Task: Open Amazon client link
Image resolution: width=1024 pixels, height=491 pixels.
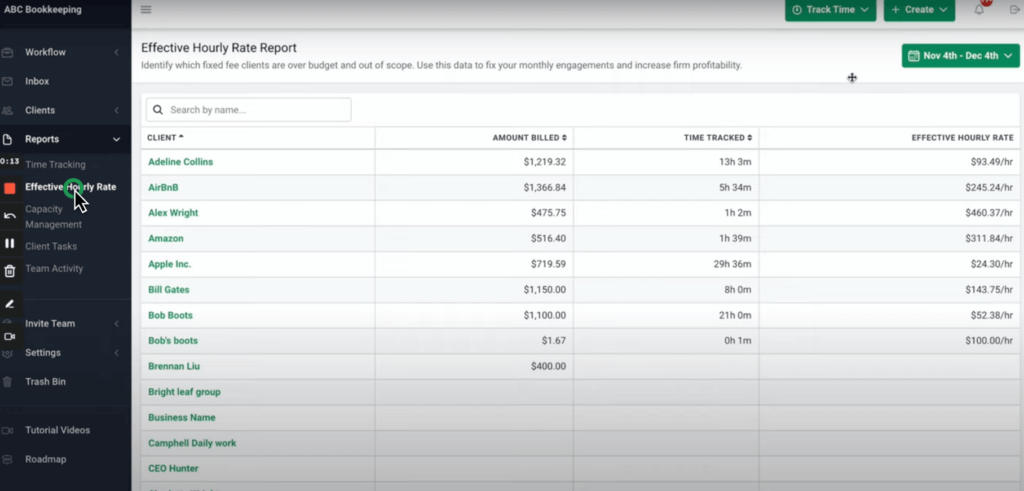Action: pyautogui.click(x=166, y=238)
